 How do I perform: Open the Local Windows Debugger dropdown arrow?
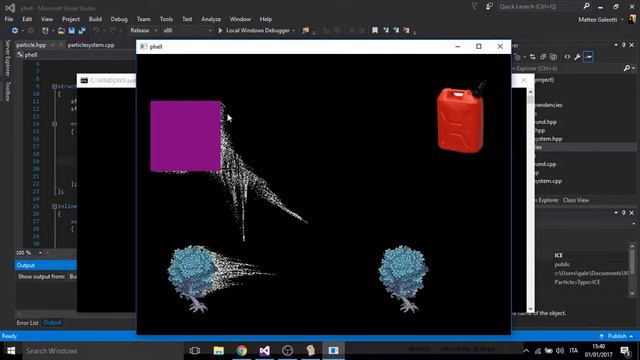(294, 31)
